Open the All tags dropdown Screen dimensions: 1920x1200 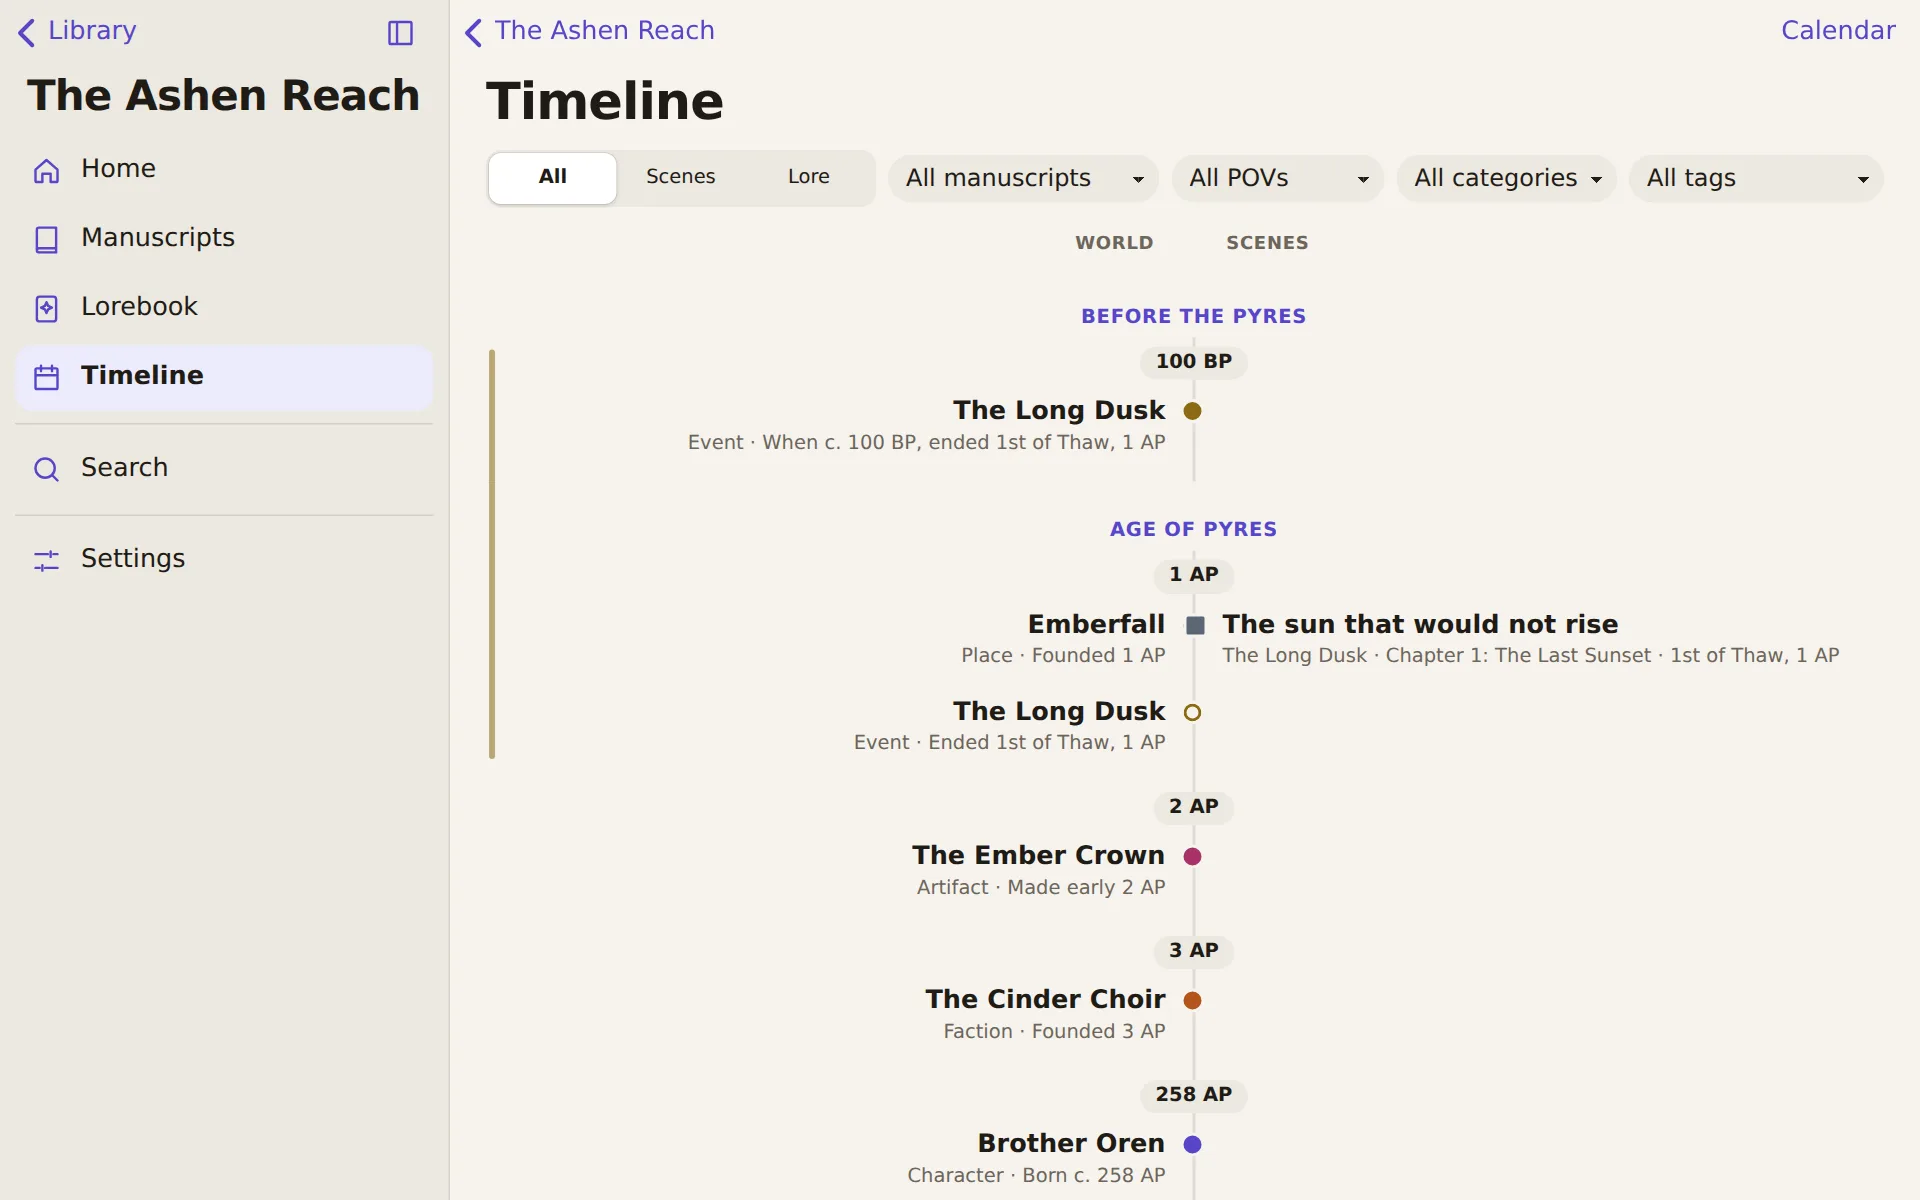(1757, 178)
